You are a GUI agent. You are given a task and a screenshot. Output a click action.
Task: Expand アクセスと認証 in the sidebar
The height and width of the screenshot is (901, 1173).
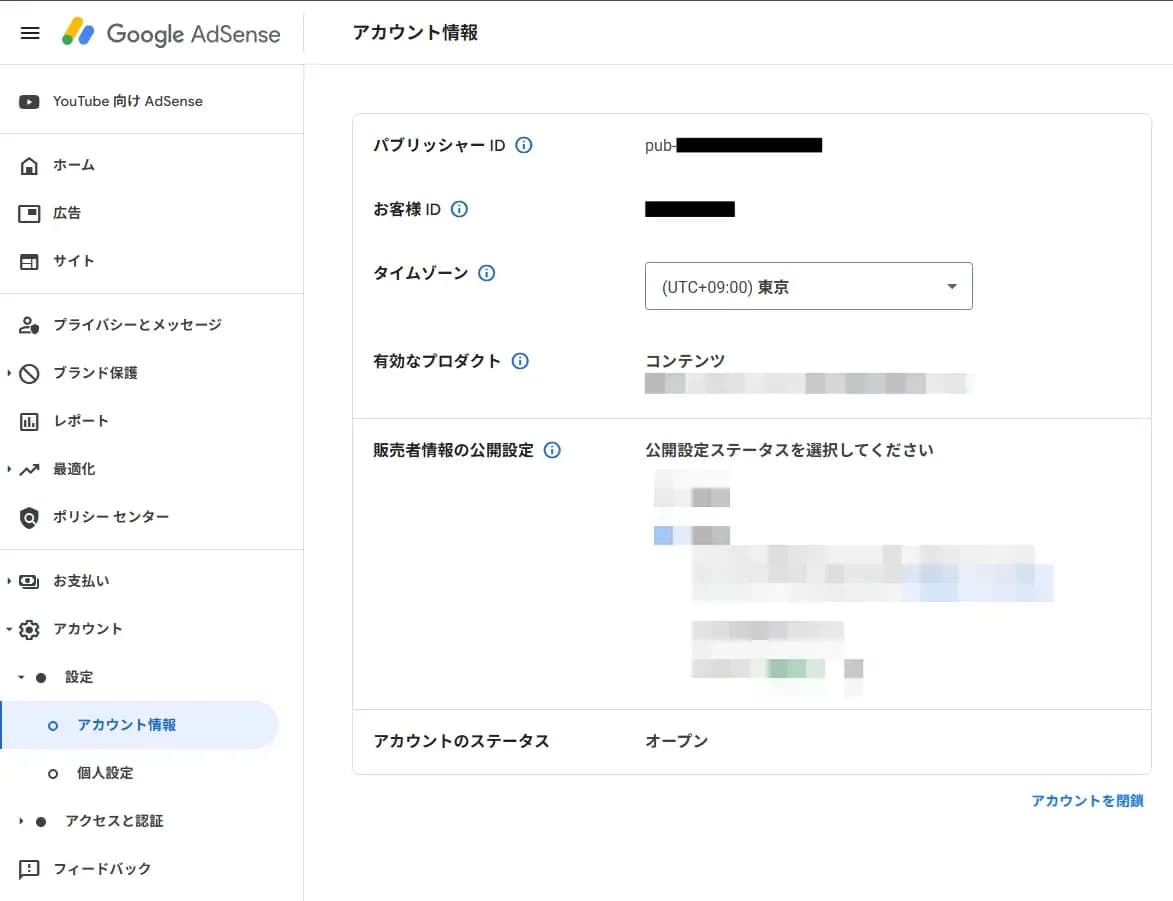tap(117, 821)
